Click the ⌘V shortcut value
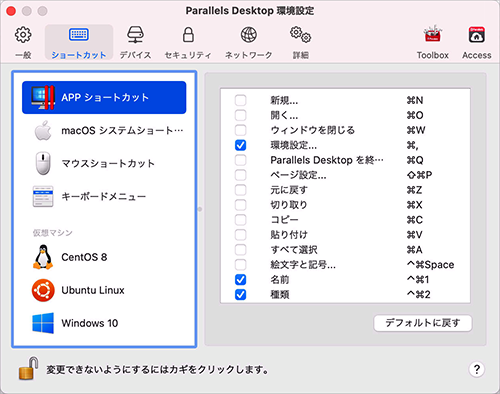 click(415, 235)
